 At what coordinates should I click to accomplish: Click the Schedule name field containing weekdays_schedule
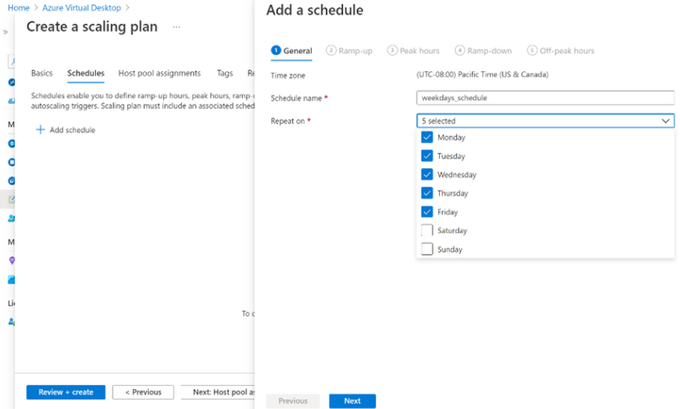click(545, 98)
